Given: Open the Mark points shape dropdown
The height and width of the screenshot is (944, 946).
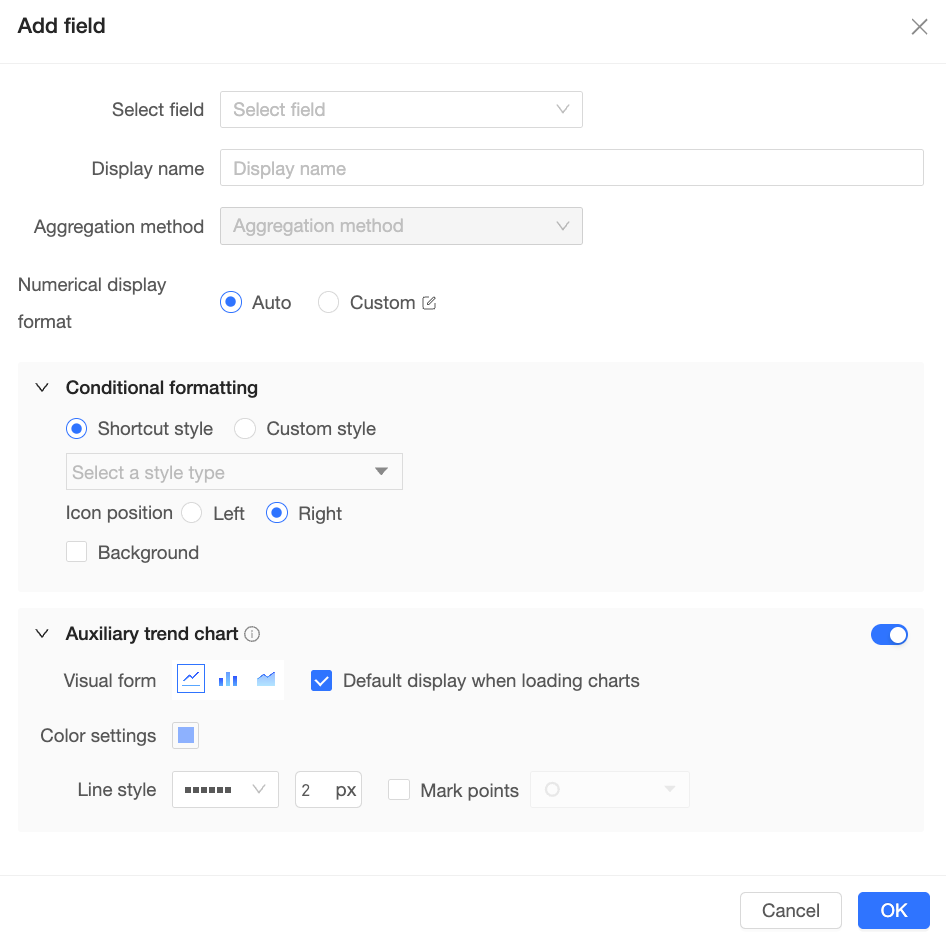Looking at the screenshot, I should (x=610, y=790).
